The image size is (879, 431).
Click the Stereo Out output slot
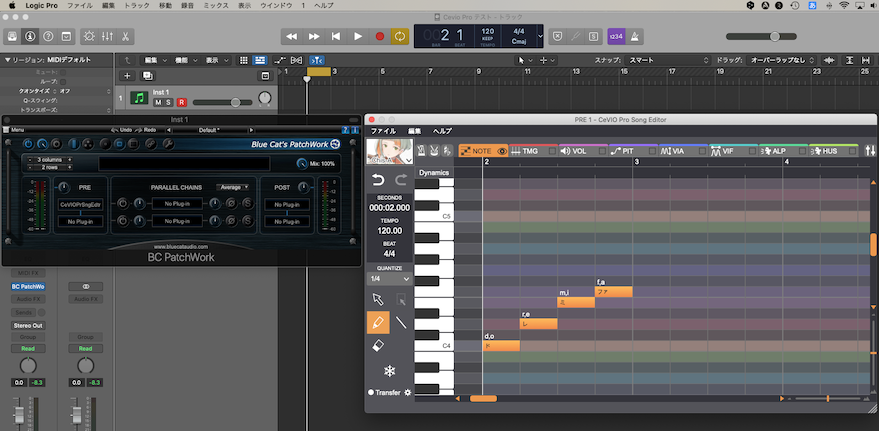(x=28, y=326)
